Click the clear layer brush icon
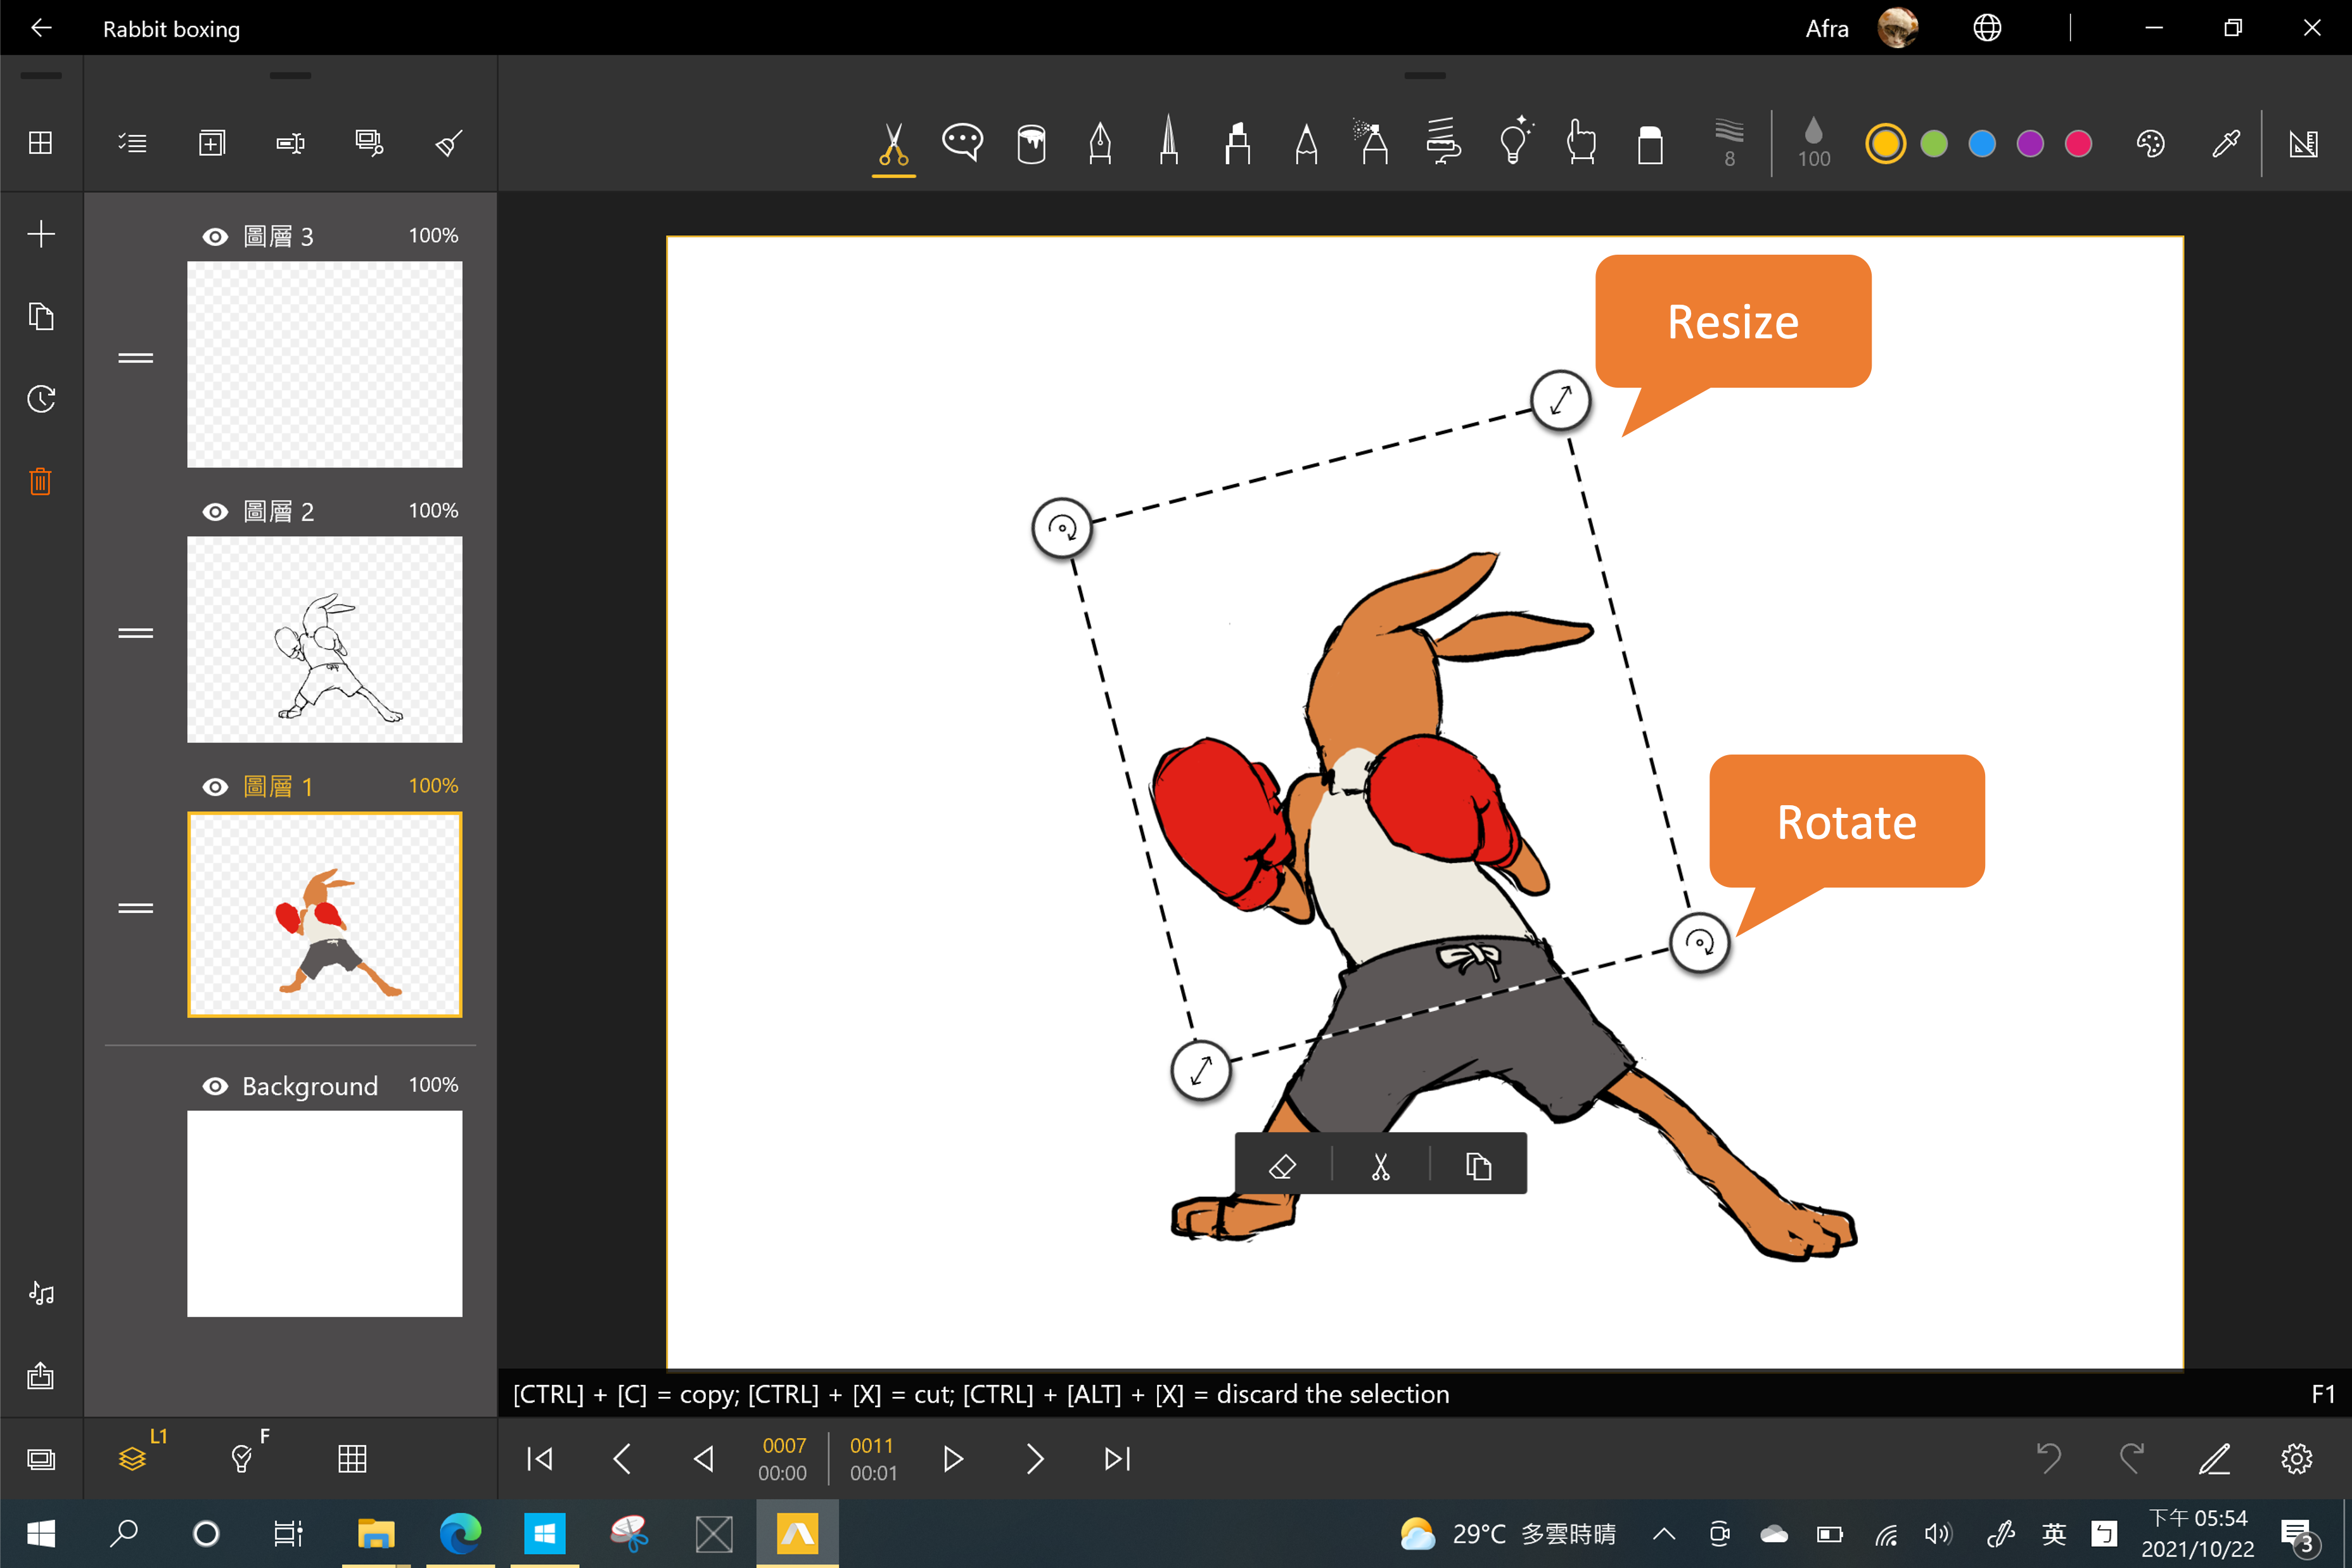This screenshot has height=1568, width=2352. (x=449, y=143)
